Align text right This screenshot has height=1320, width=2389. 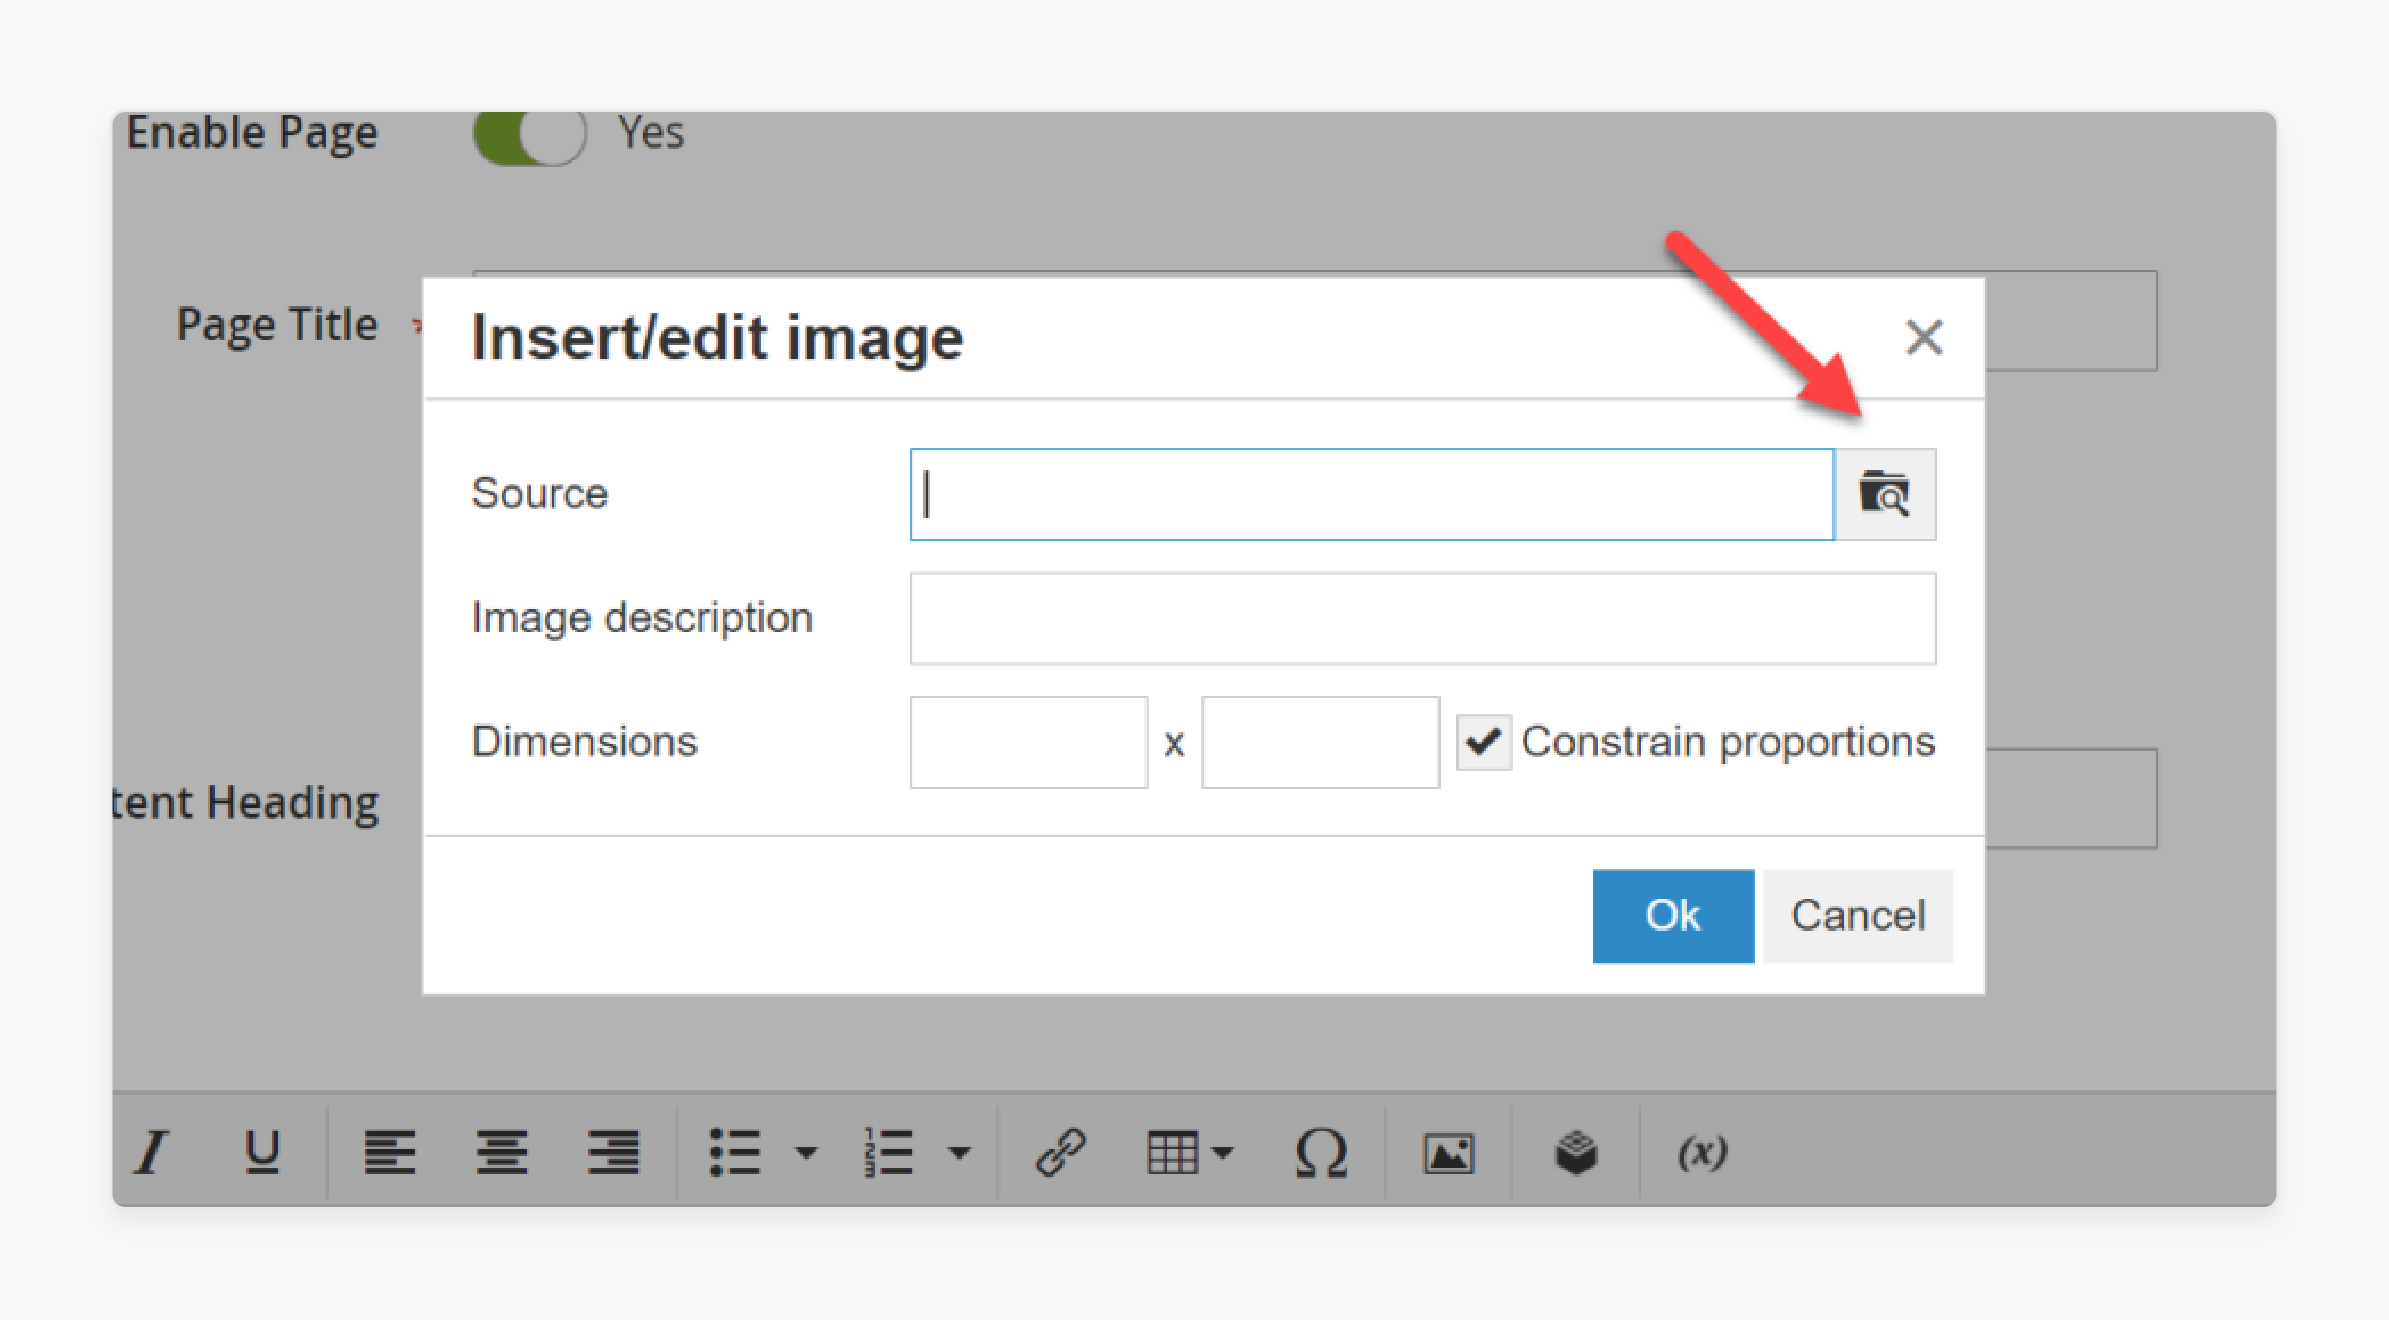(613, 1152)
